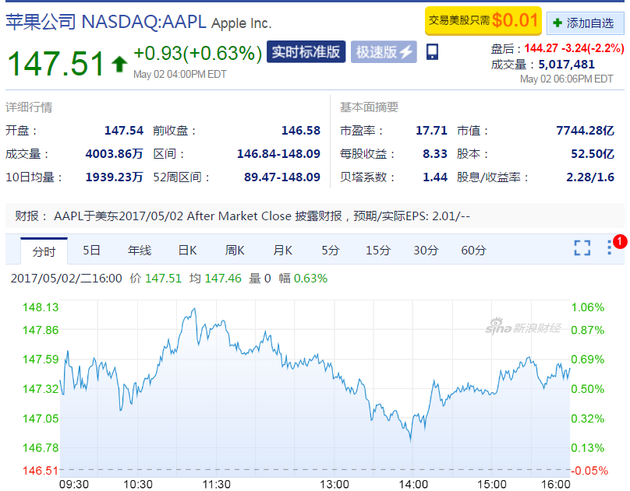
Task: Switch to 周K chart tab
Action: [x=235, y=250]
